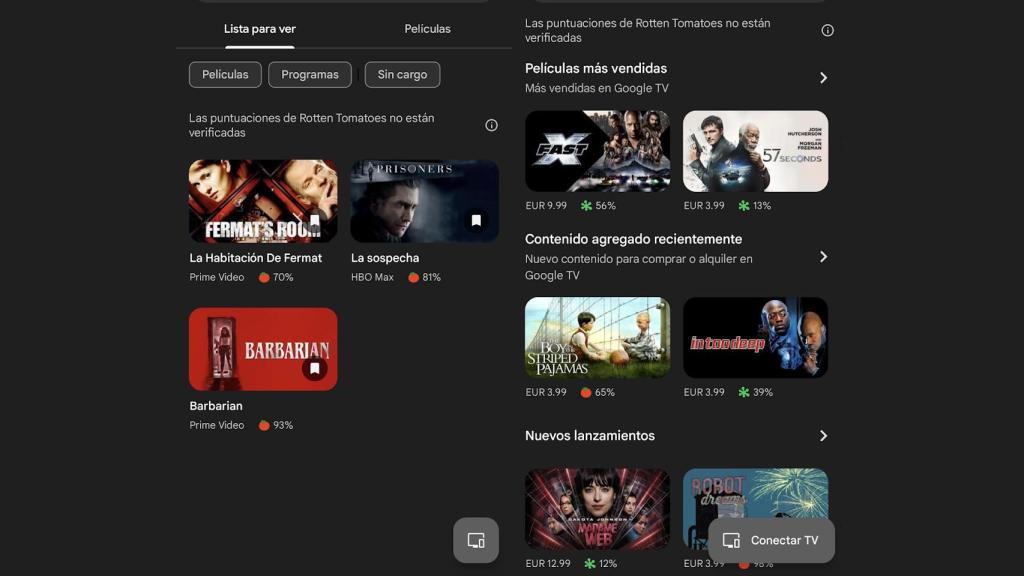Click the 65% tomato score icon

(x=586, y=392)
